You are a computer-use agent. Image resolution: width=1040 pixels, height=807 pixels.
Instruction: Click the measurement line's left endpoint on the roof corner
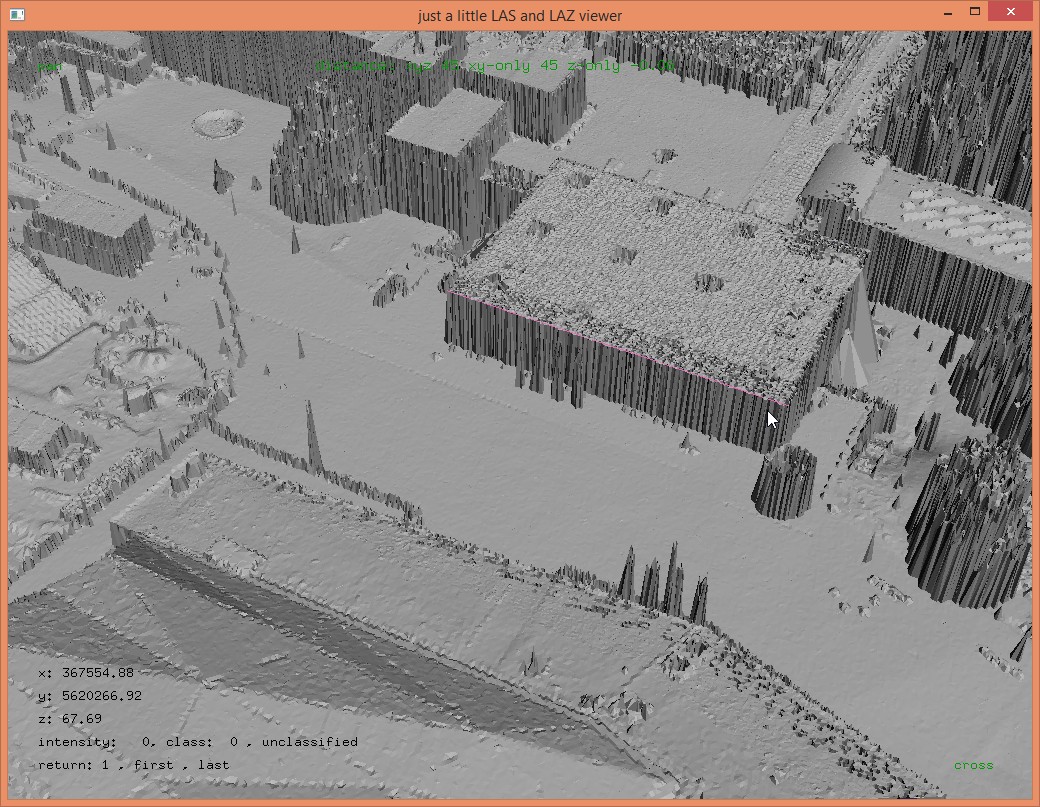tap(450, 292)
